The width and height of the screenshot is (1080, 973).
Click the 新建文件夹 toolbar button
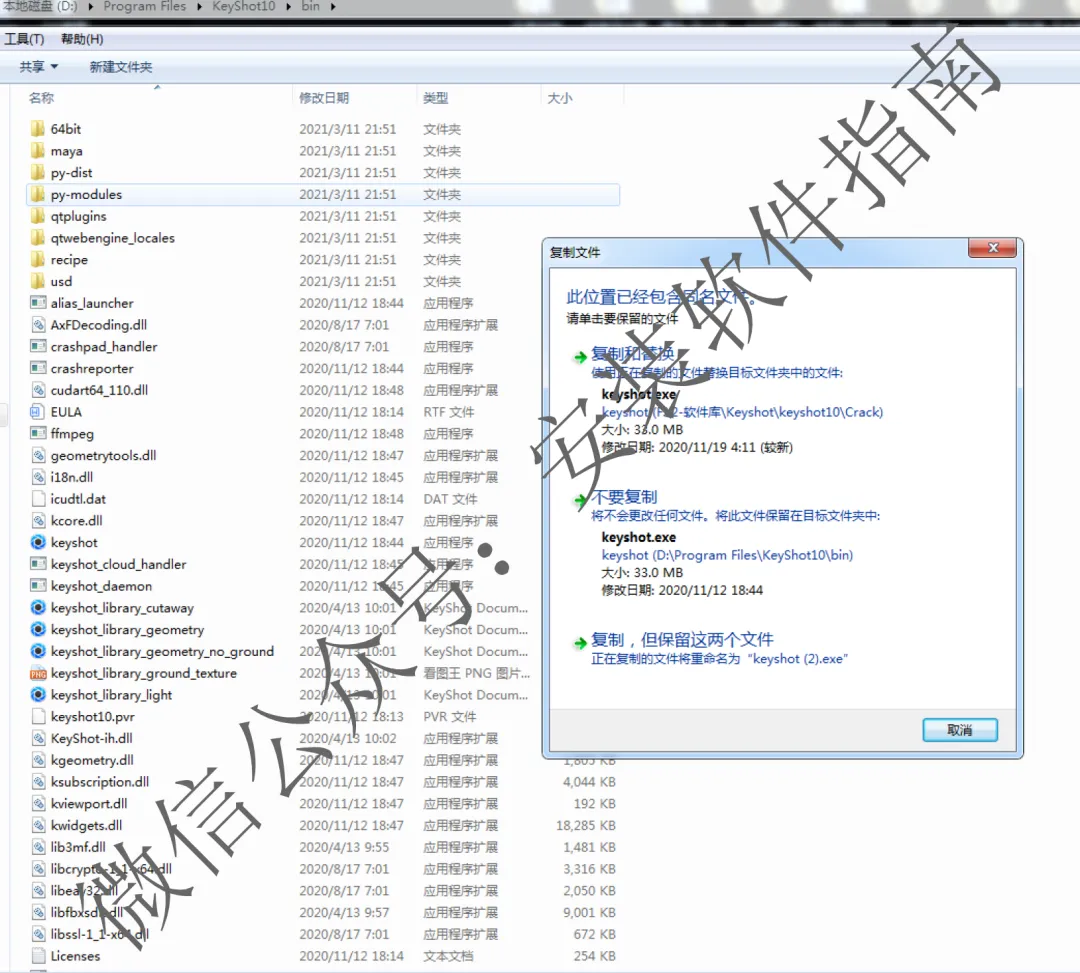coord(121,67)
